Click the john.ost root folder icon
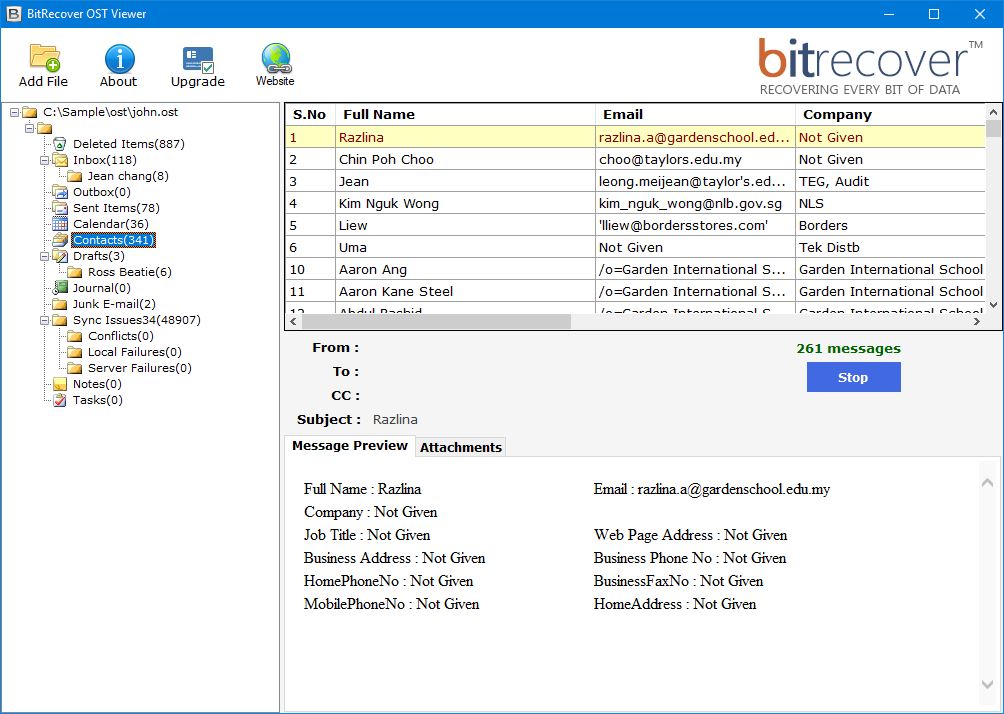 [29, 112]
